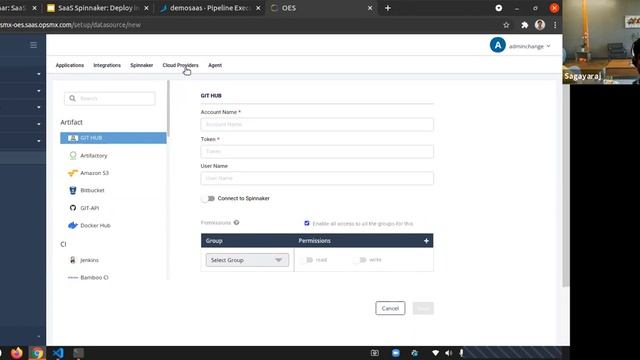This screenshot has width=640, height=360.
Task: Toggle the read permission switch
Action: point(307,260)
